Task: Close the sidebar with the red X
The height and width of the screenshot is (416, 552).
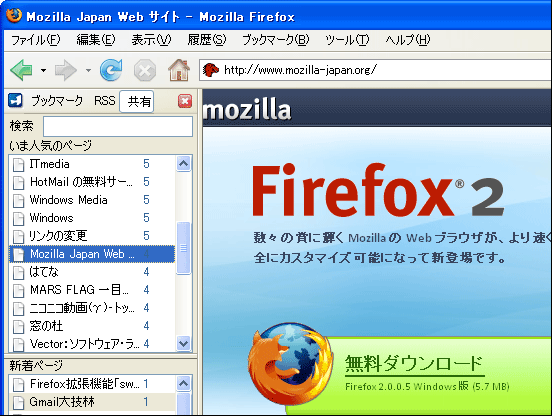Action: coord(185,101)
